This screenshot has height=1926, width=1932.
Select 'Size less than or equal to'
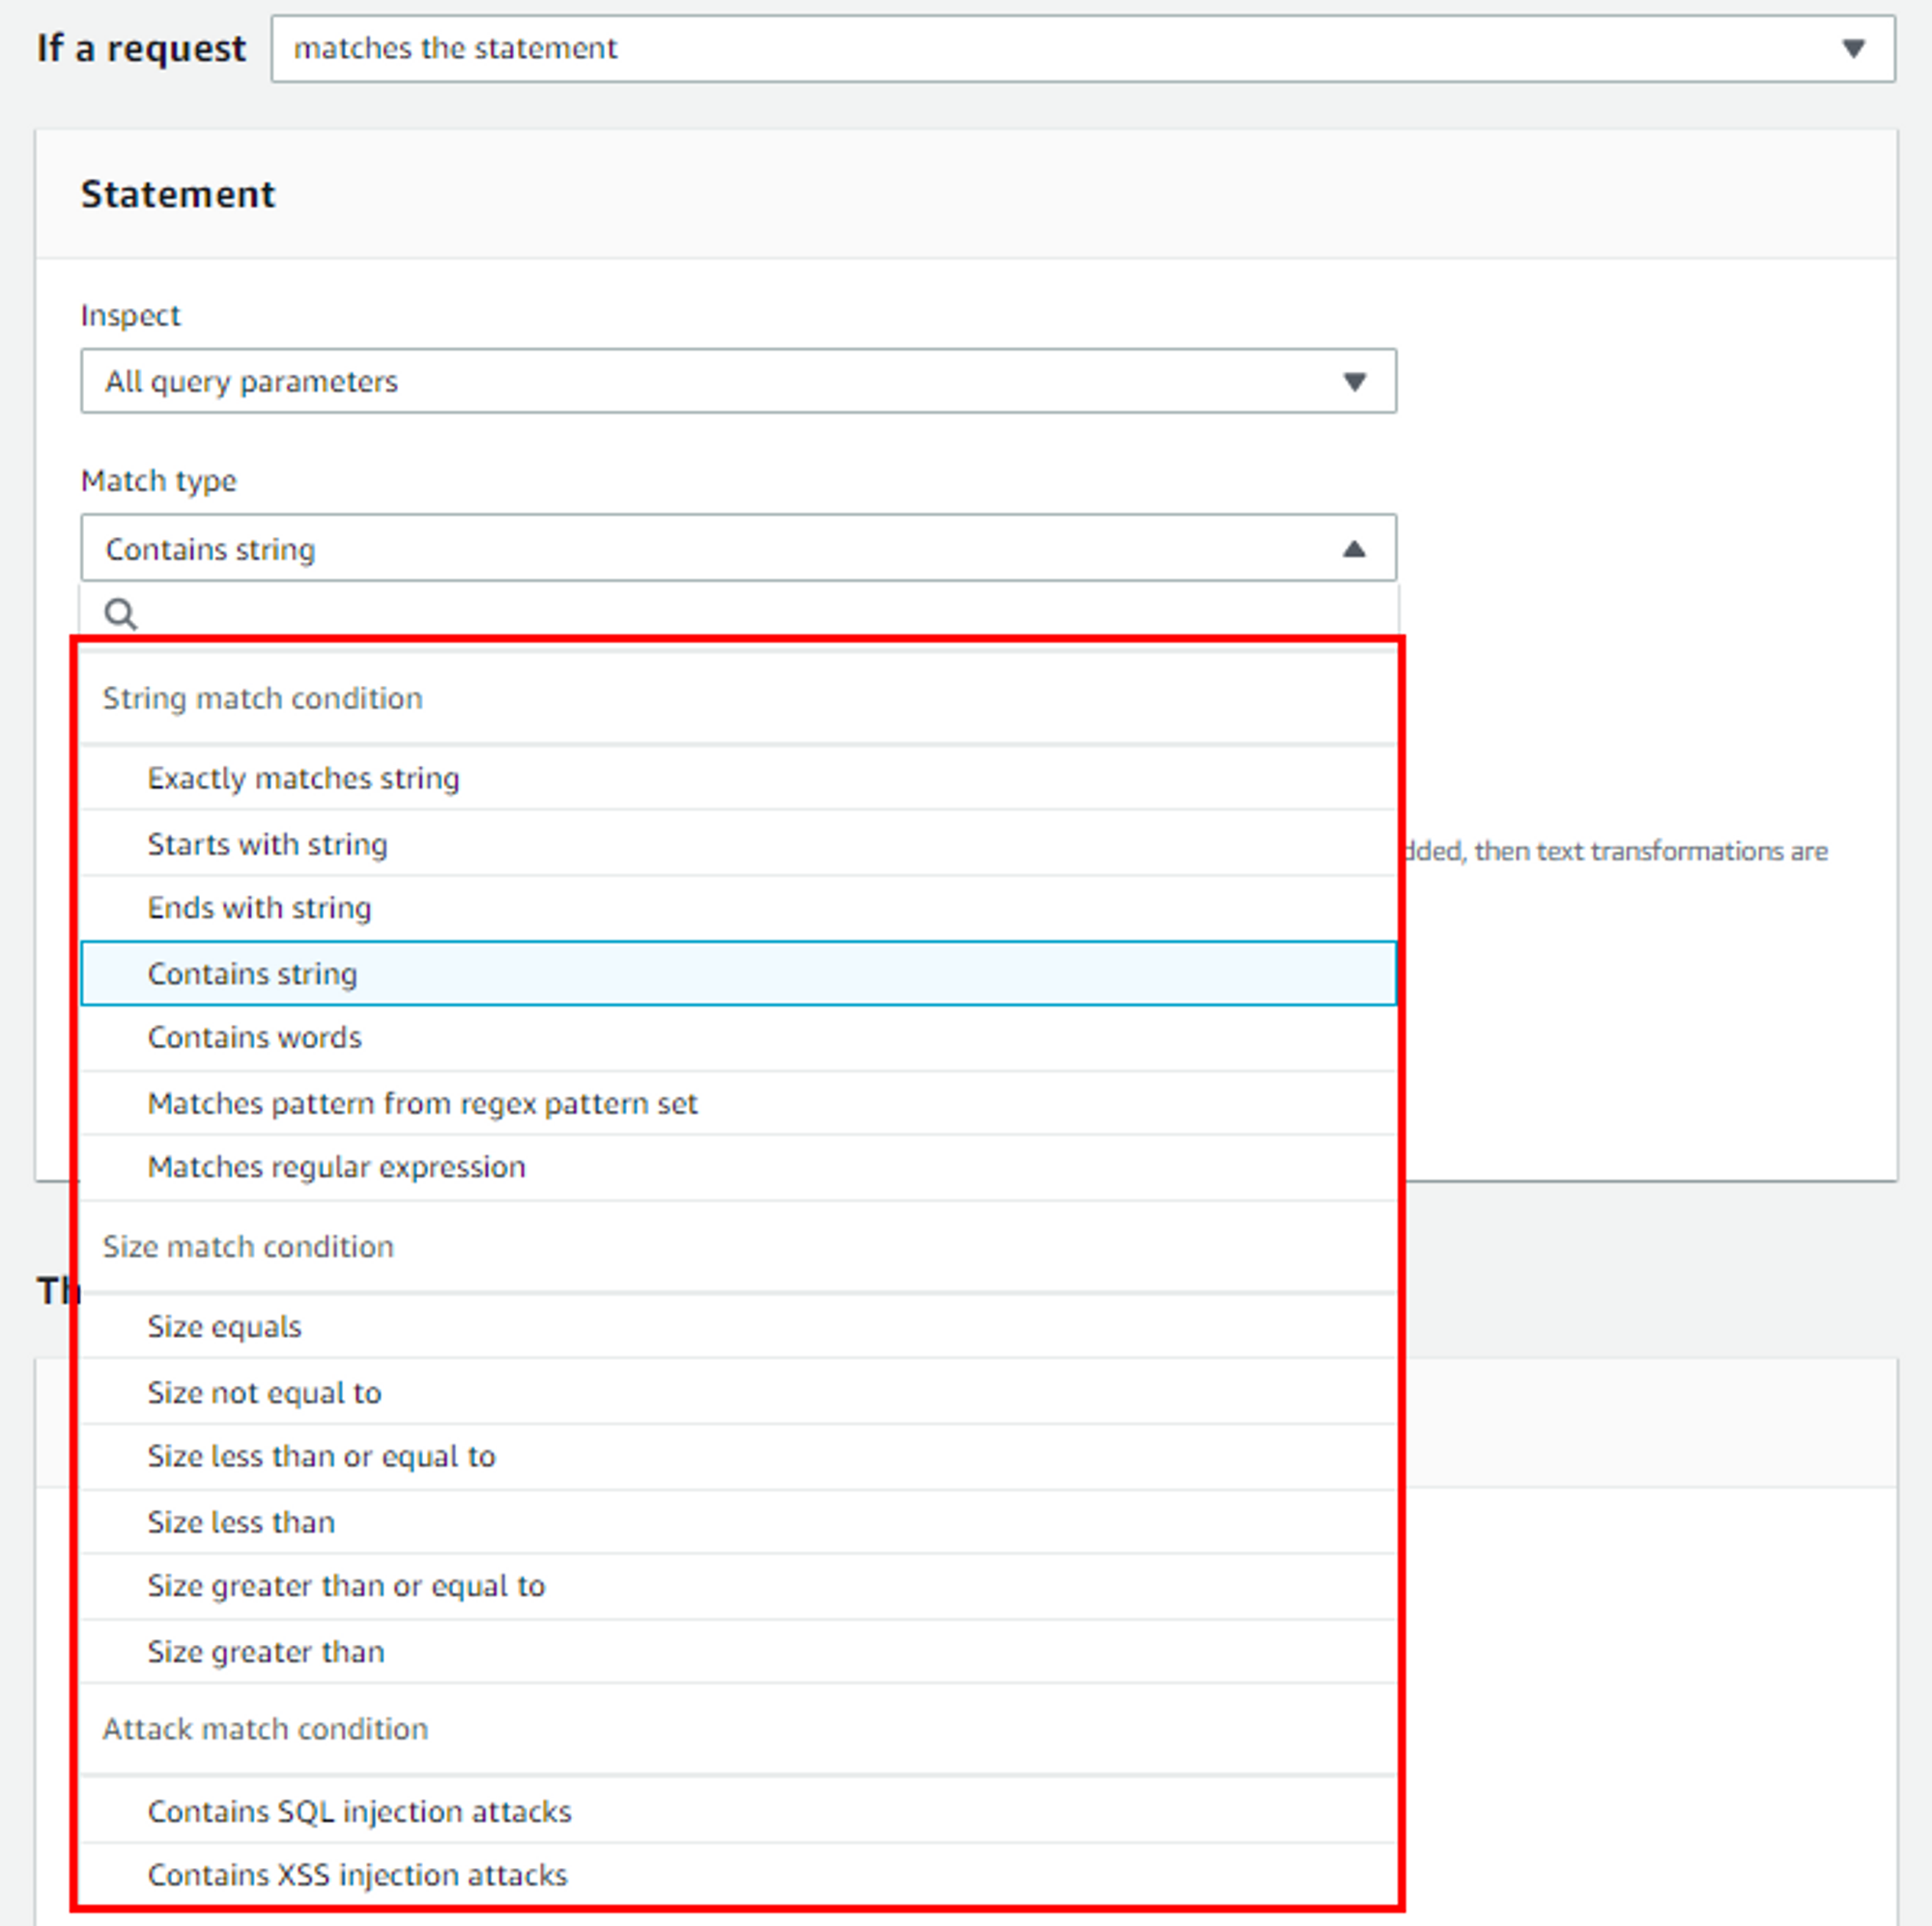click(321, 1457)
